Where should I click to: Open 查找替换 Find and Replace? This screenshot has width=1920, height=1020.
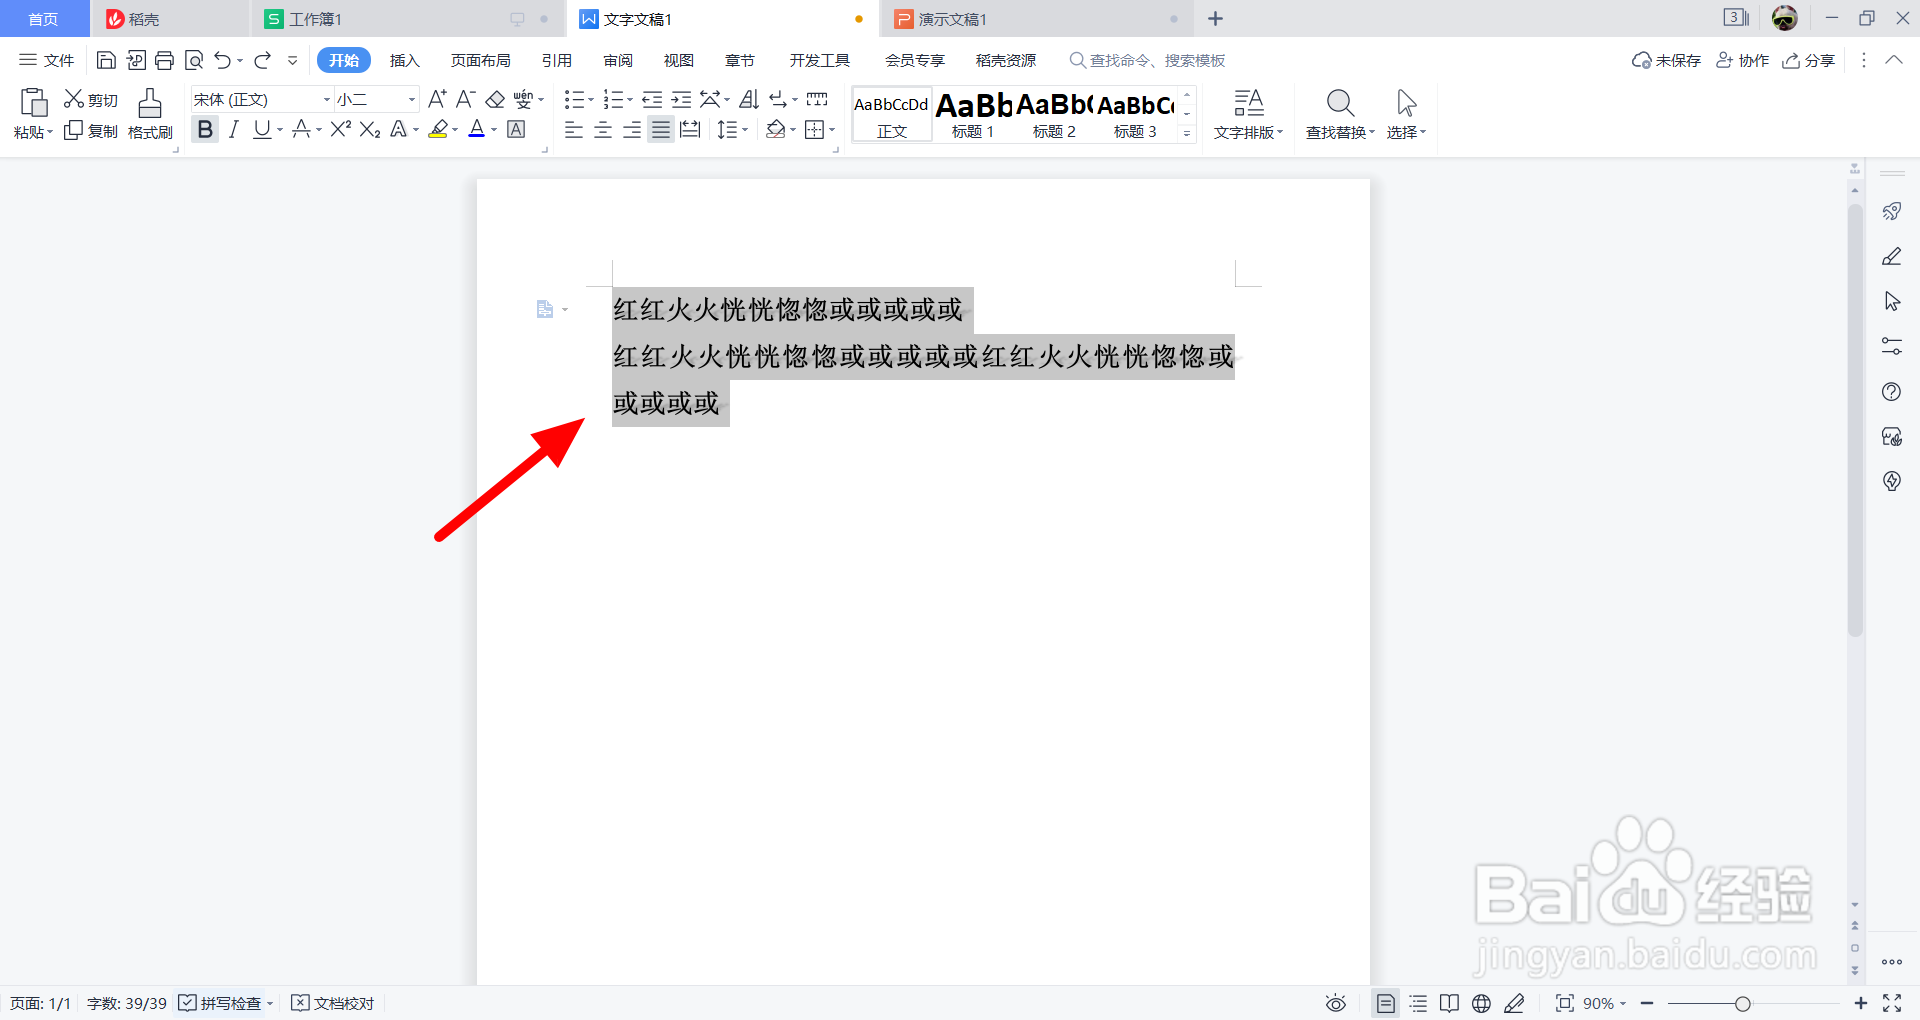coord(1340,114)
